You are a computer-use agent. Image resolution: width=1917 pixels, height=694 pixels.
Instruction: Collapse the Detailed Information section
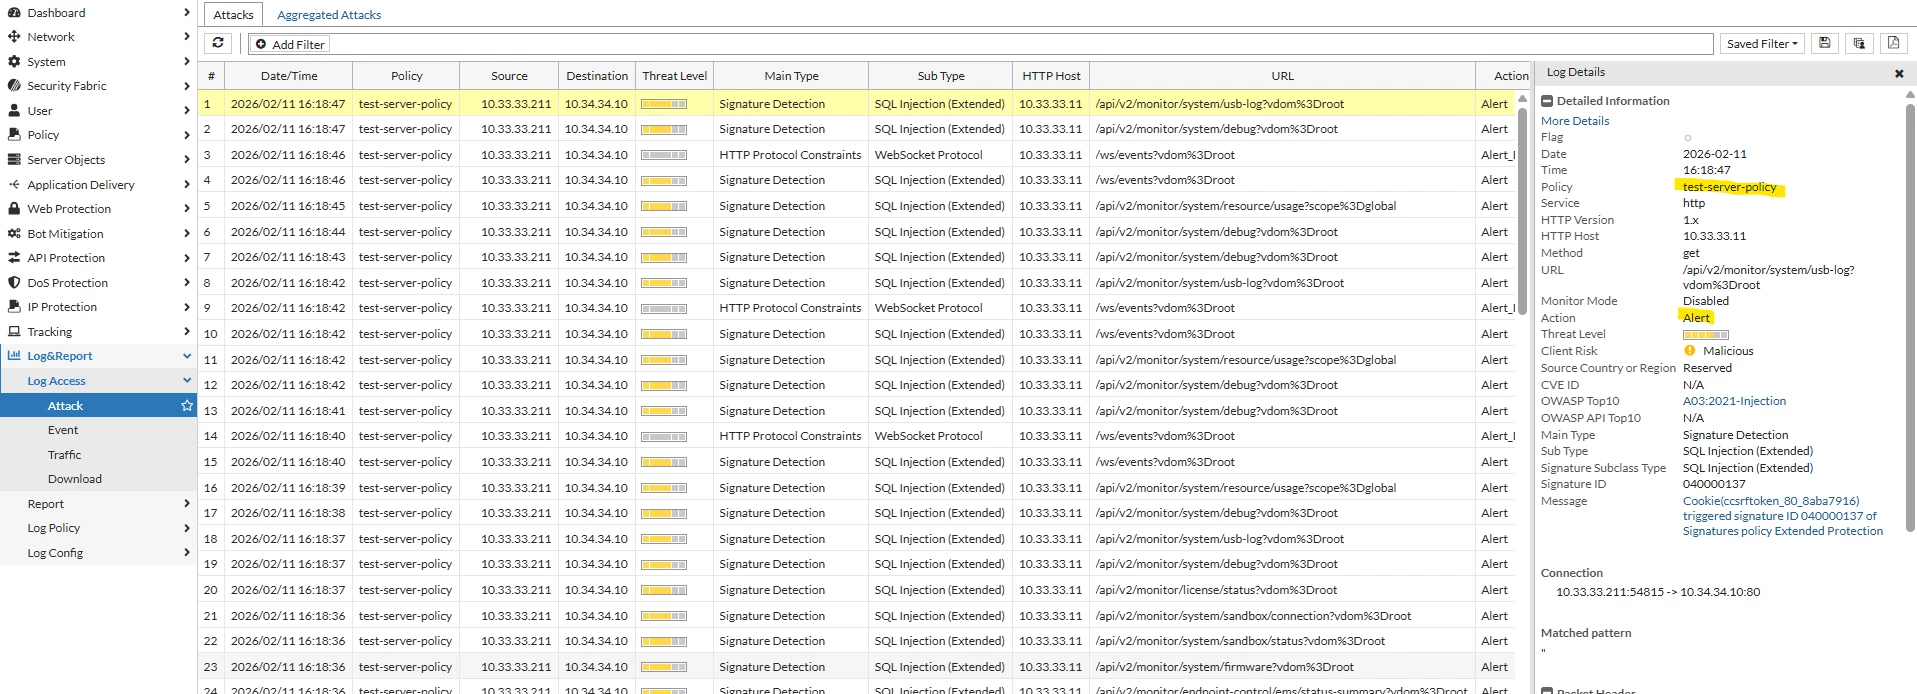pos(1547,101)
